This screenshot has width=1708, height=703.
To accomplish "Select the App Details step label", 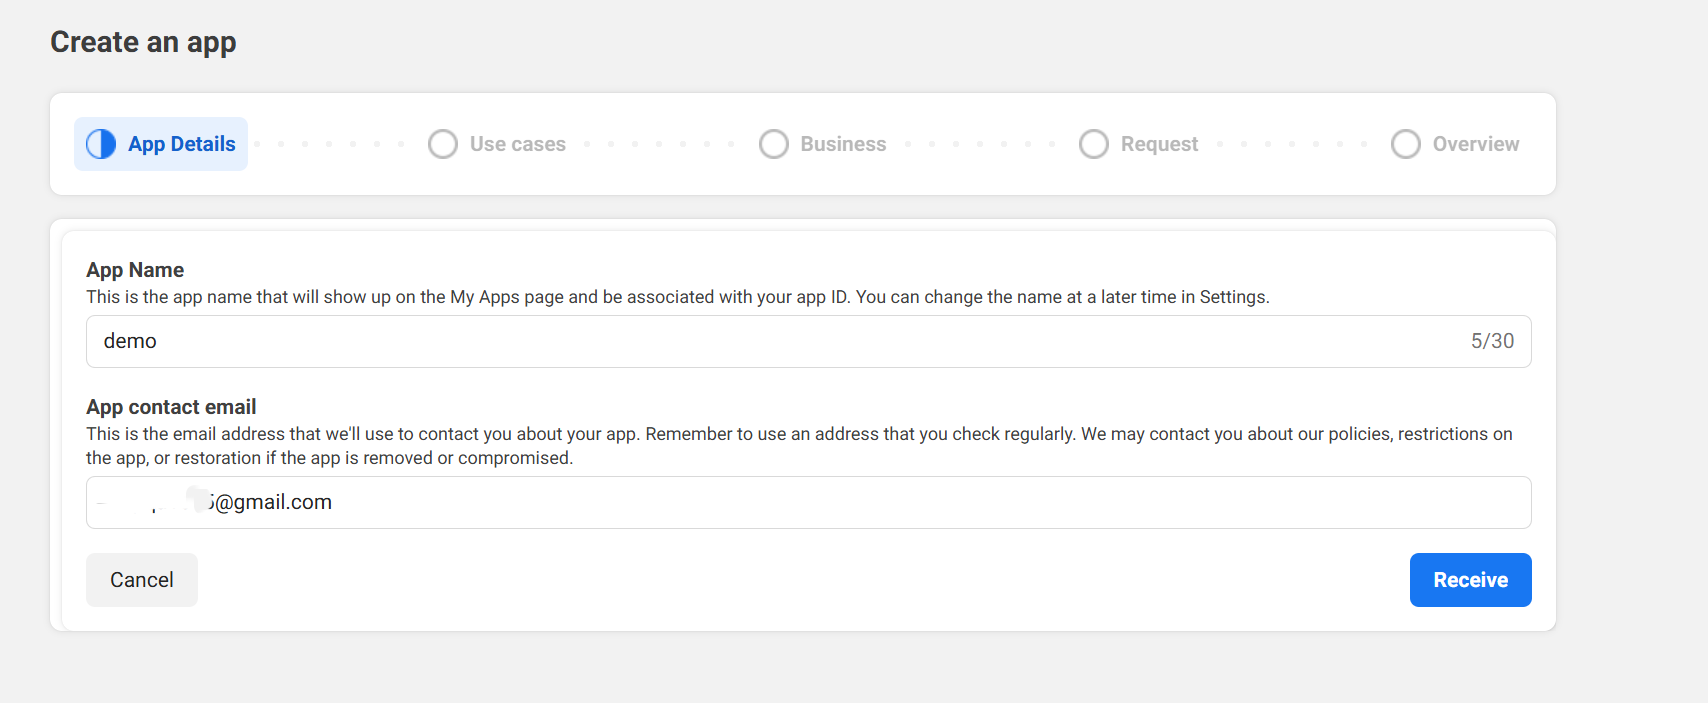I will coord(182,144).
